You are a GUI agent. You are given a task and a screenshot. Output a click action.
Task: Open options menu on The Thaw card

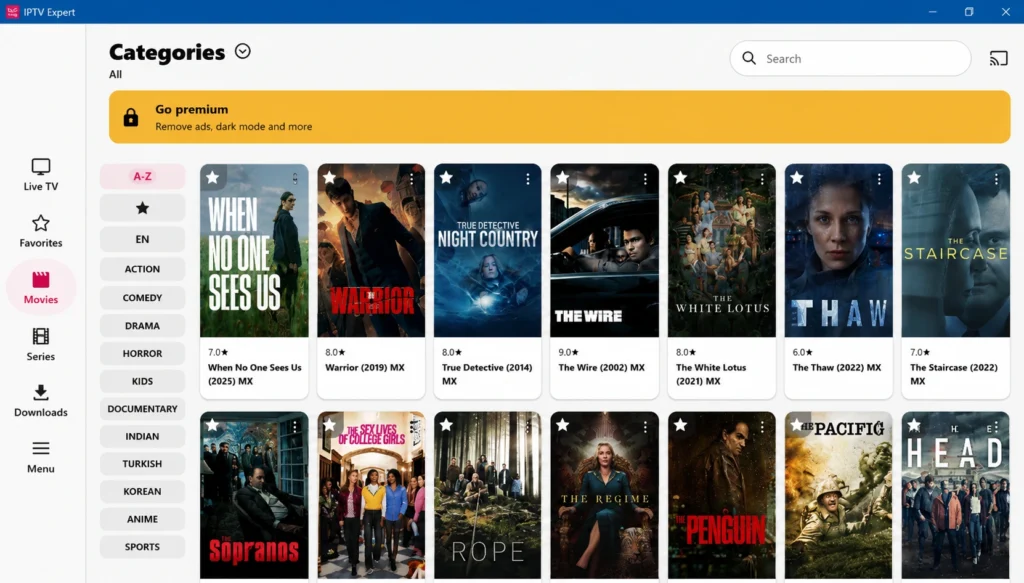(x=879, y=178)
